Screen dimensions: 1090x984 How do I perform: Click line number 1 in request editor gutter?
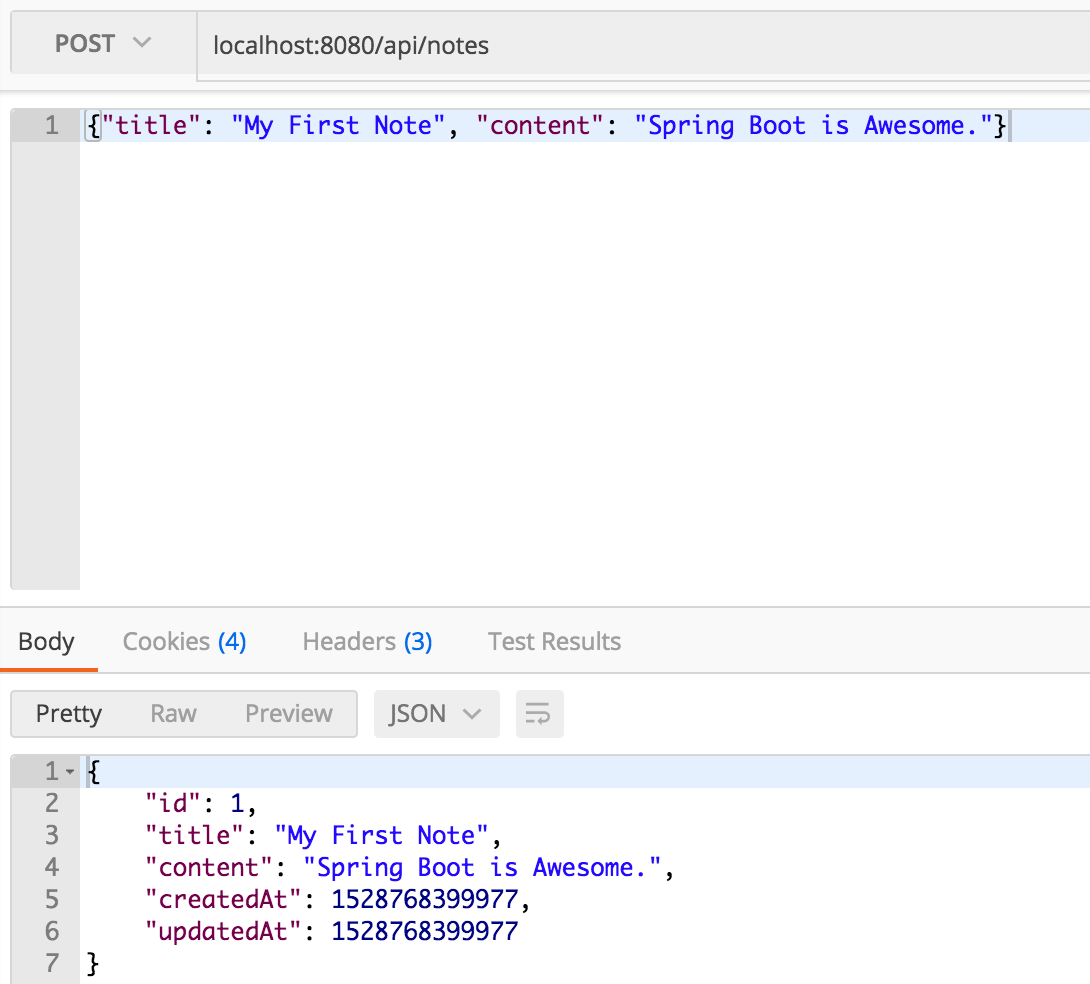pyautogui.click(x=51, y=126)
